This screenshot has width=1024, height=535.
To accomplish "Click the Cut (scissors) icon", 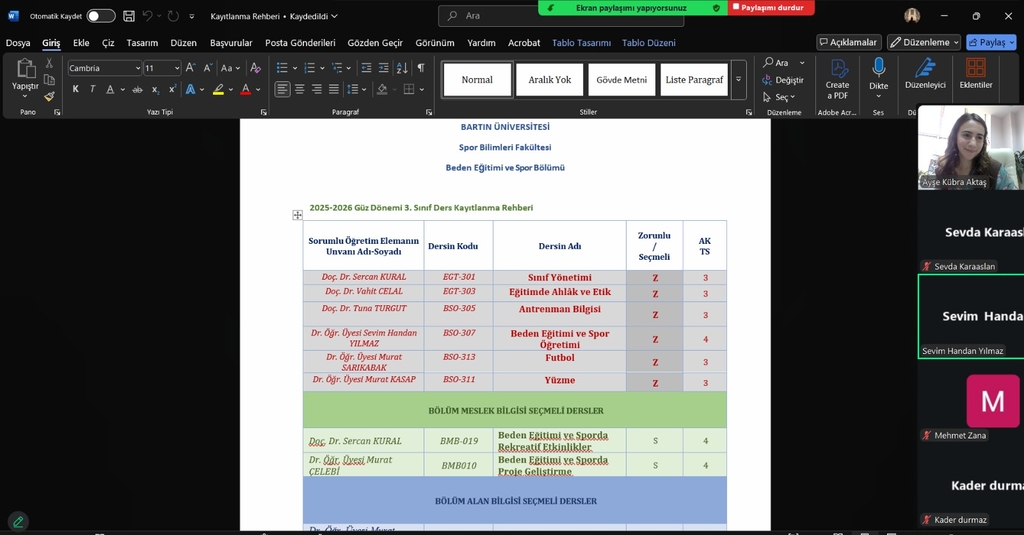I will (x=49, y=63).
